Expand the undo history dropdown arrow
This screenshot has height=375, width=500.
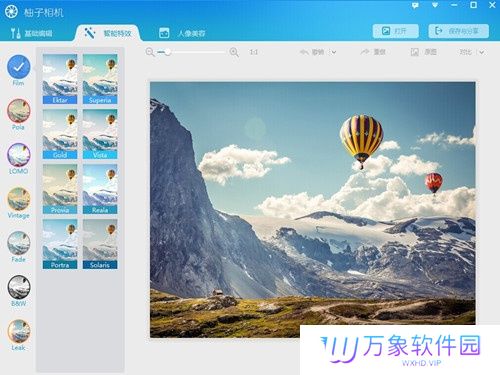point(334,52)
